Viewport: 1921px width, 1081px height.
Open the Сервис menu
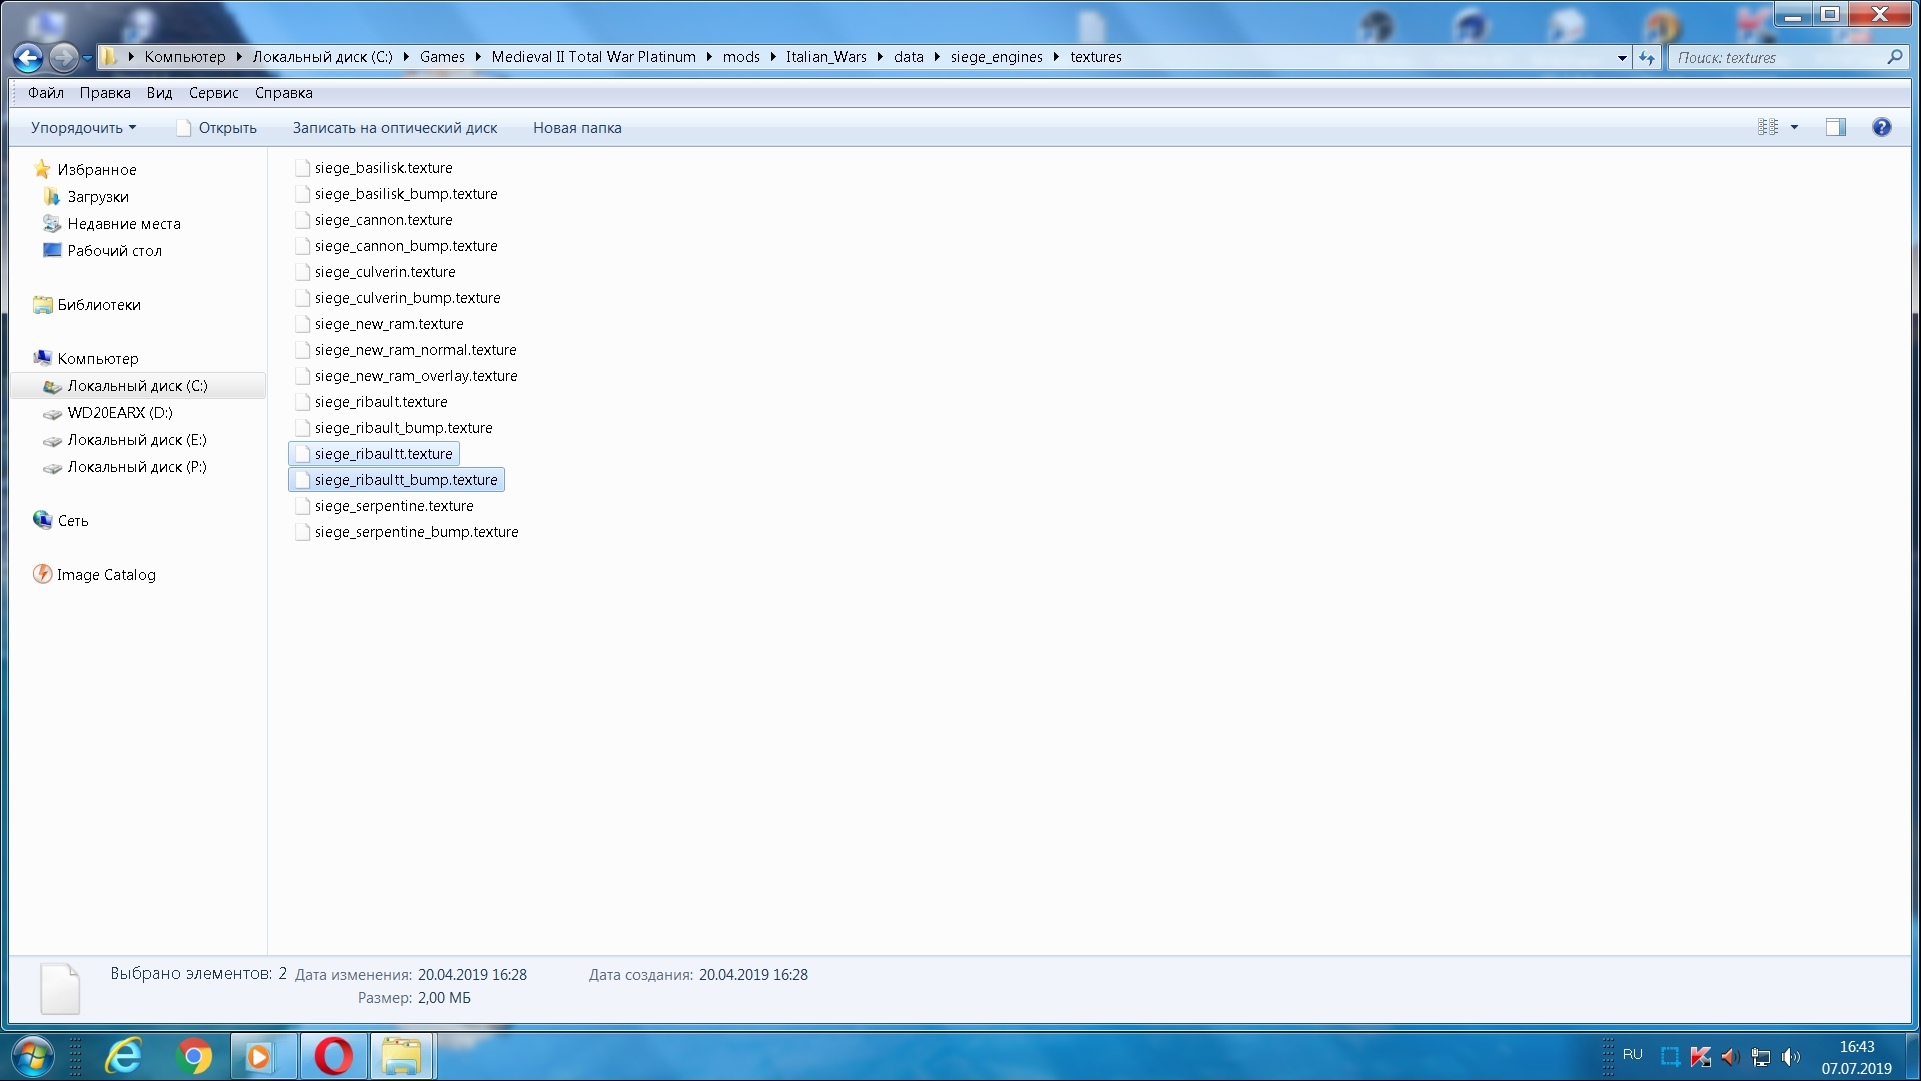click(213, 93)
